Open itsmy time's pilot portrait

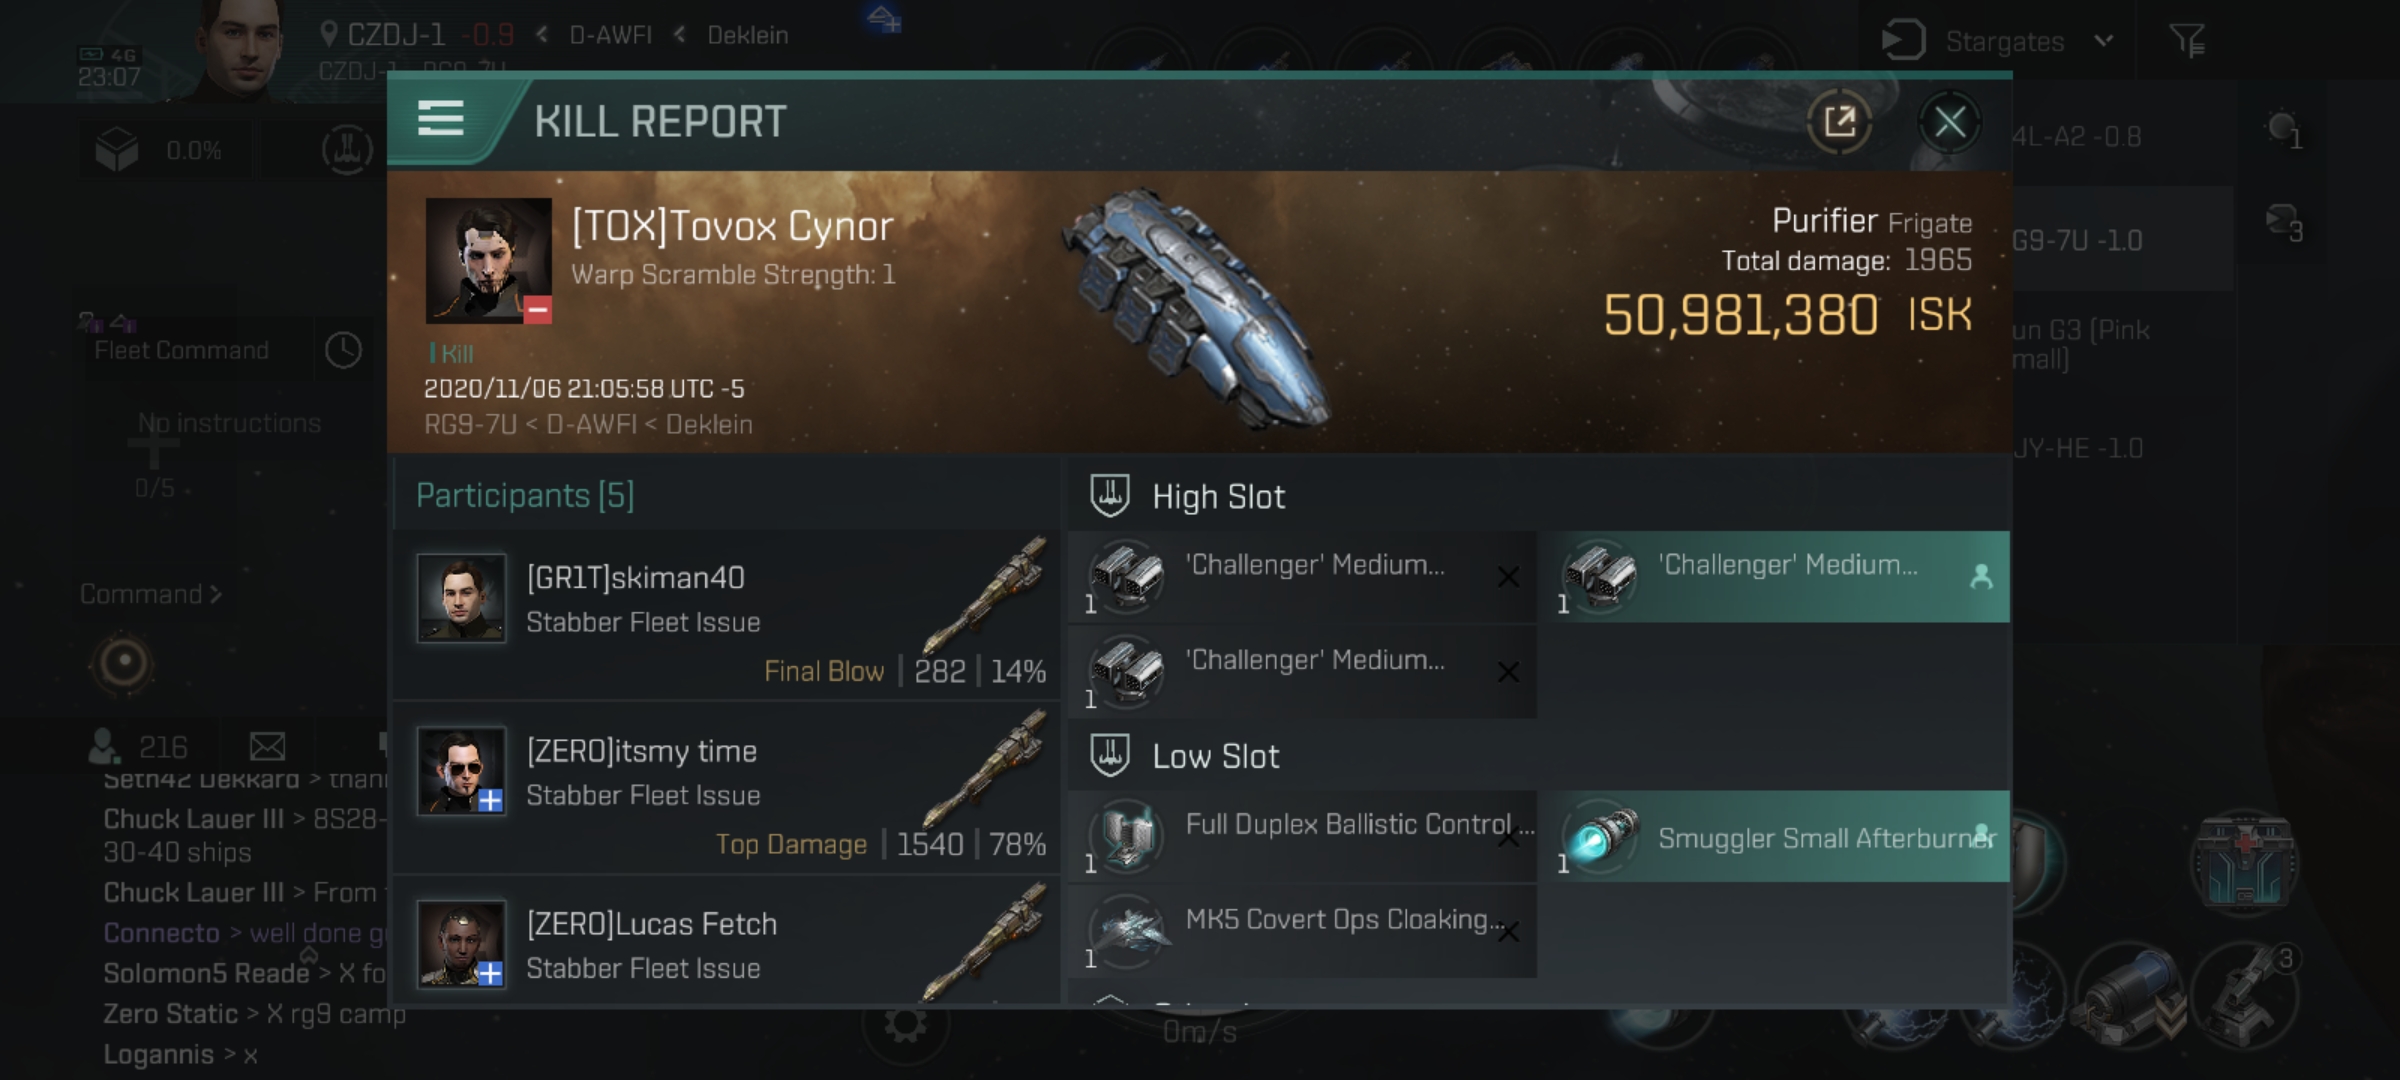(461, 770)
